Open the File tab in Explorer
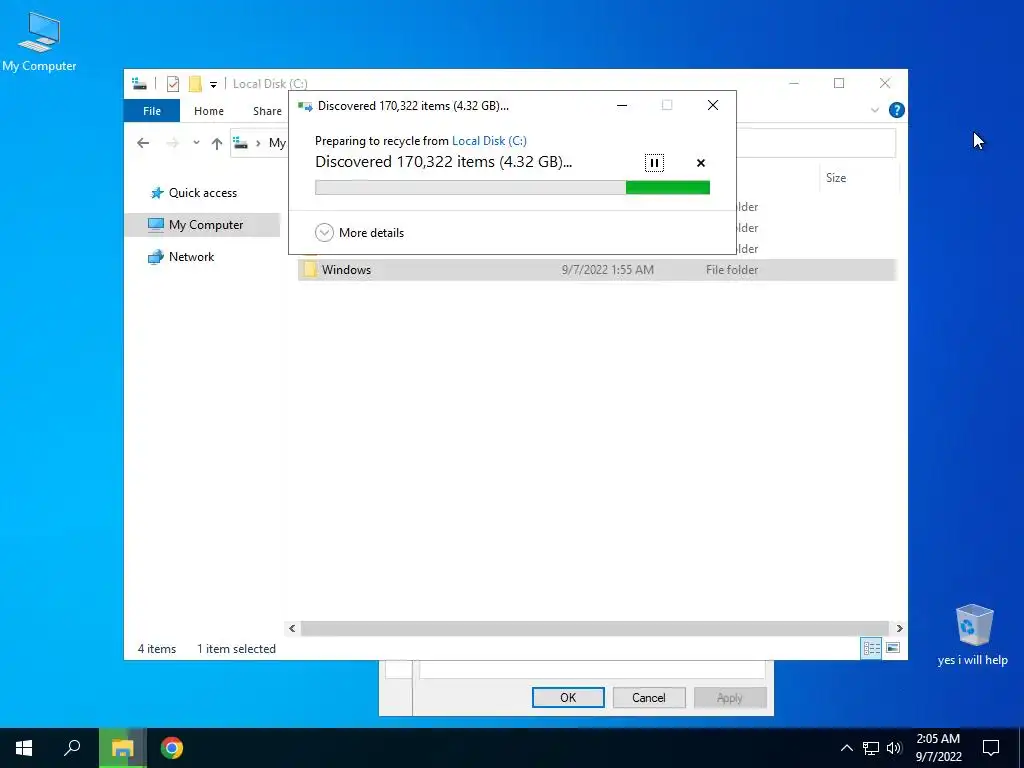The height and width of the screenshot is (768, 1024). [152, 111]
